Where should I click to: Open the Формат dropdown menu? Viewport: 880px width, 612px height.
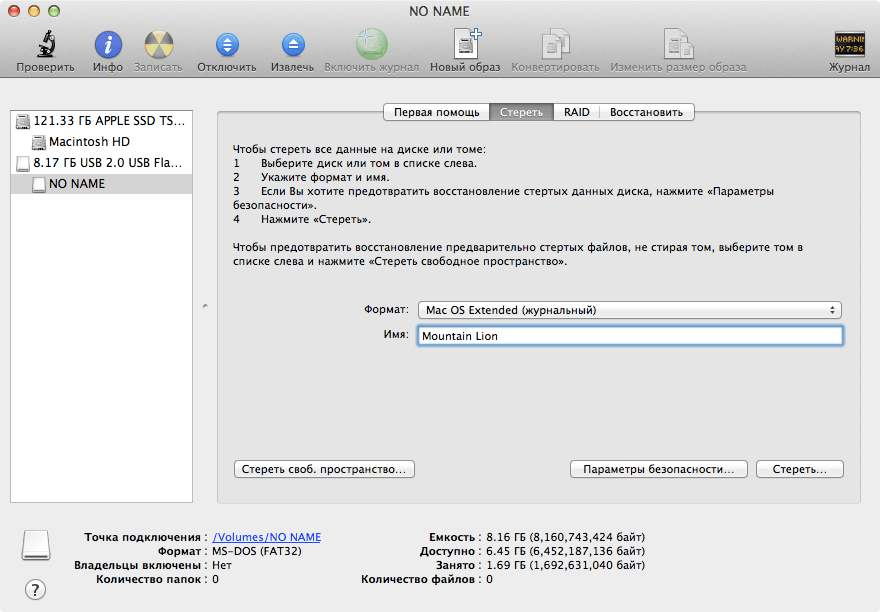[x=629, y=310]
